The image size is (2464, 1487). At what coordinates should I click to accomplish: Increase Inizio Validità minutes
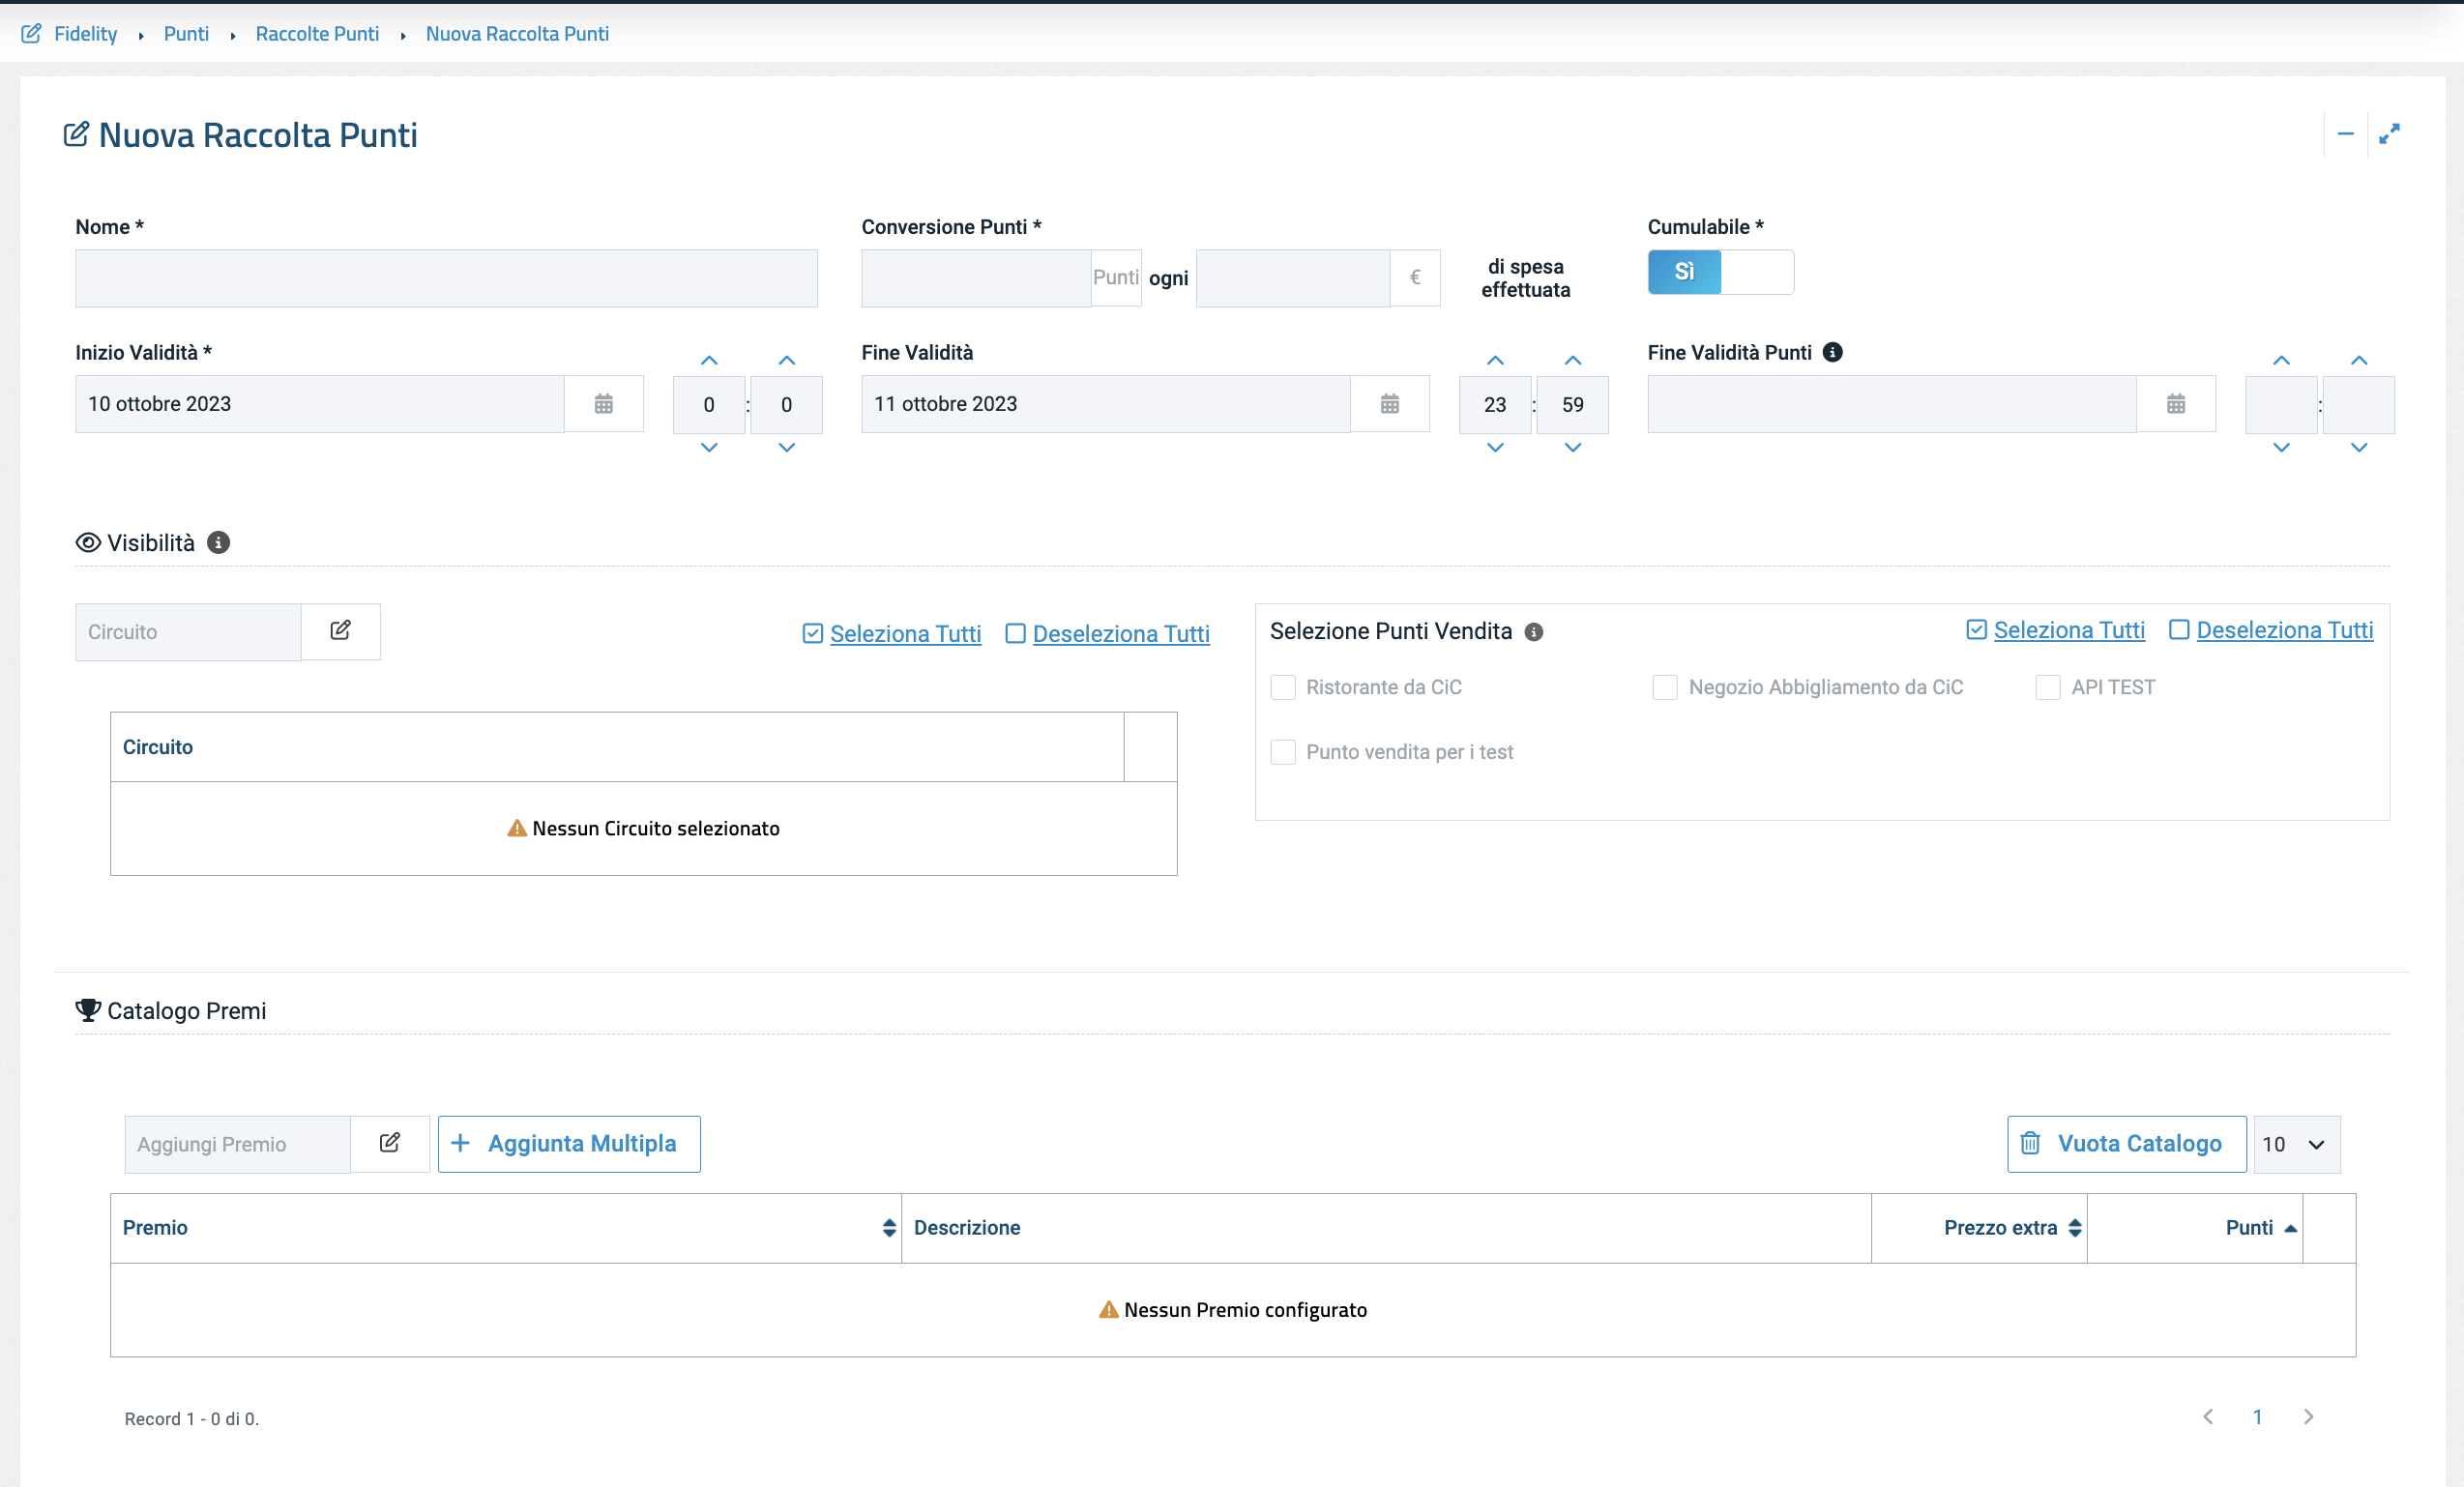pos(787,360)
